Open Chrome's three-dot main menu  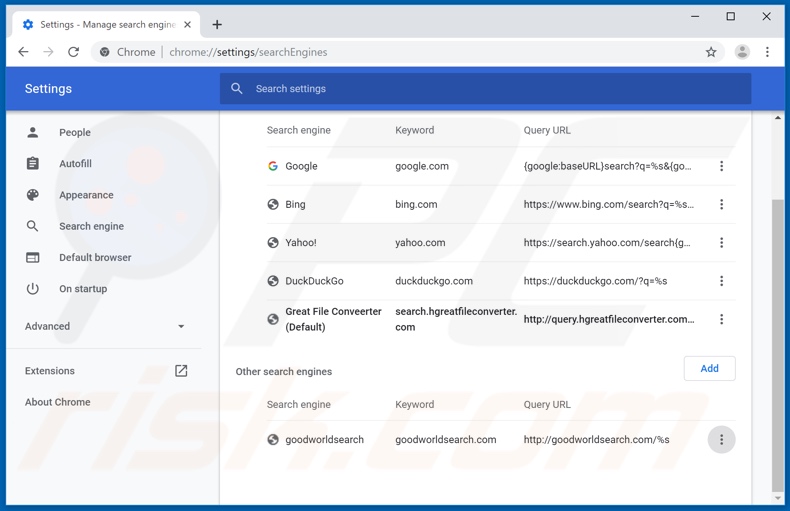click(767, 52)
